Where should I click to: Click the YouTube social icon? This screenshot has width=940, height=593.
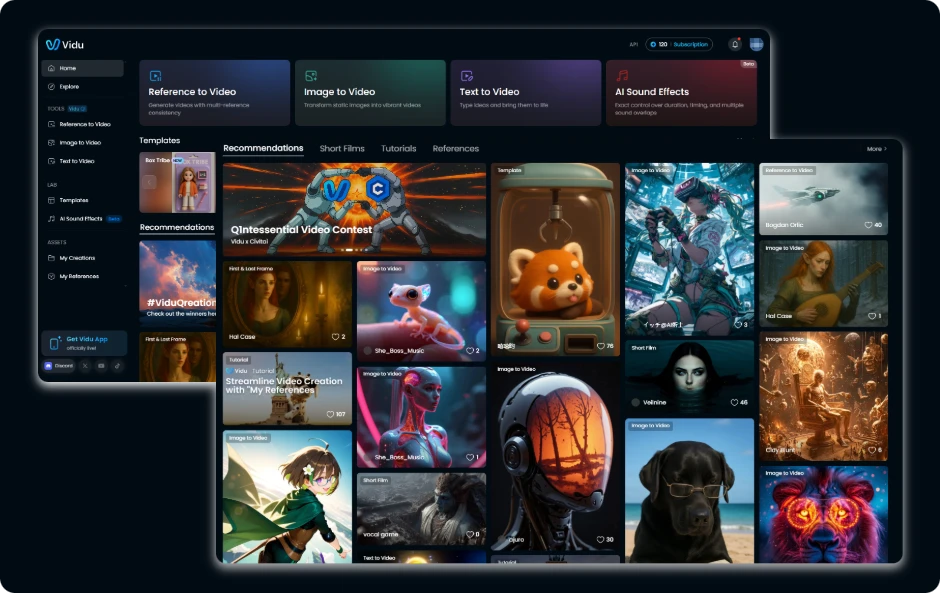coord(101,366)
